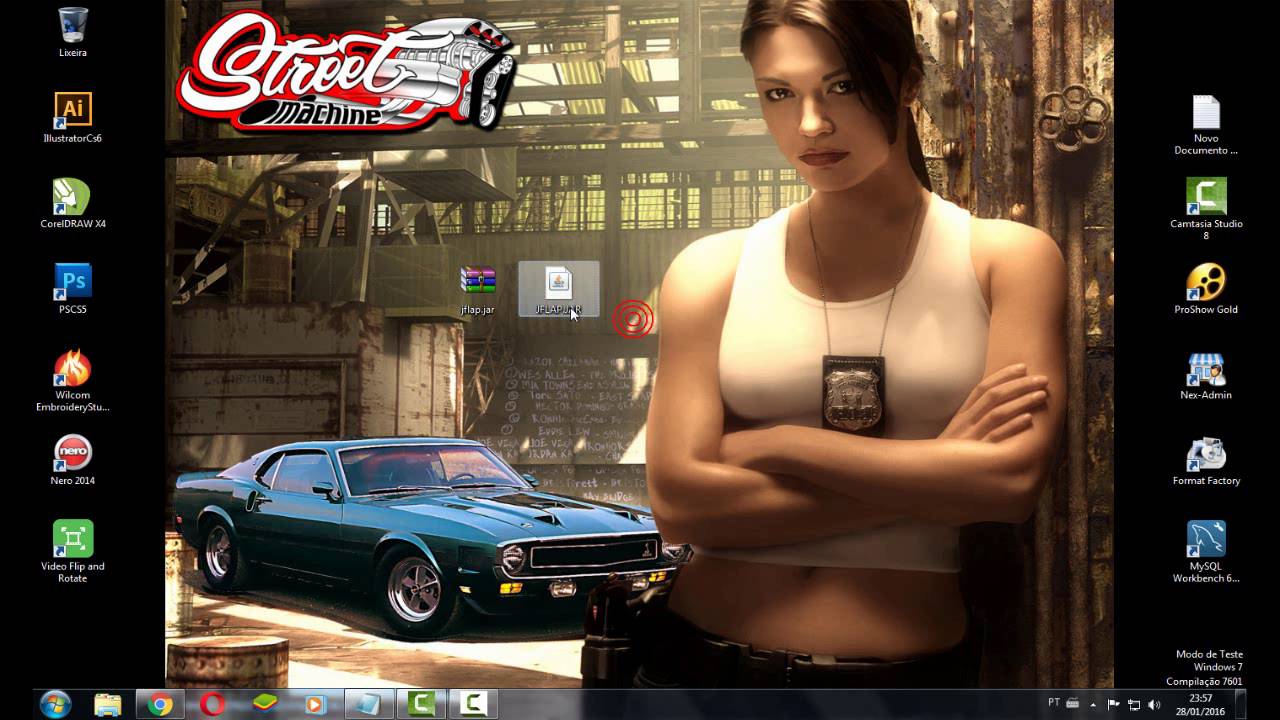Select the Nex-Admin shortcut
1280x720 pixels.
click(1206, 375)
